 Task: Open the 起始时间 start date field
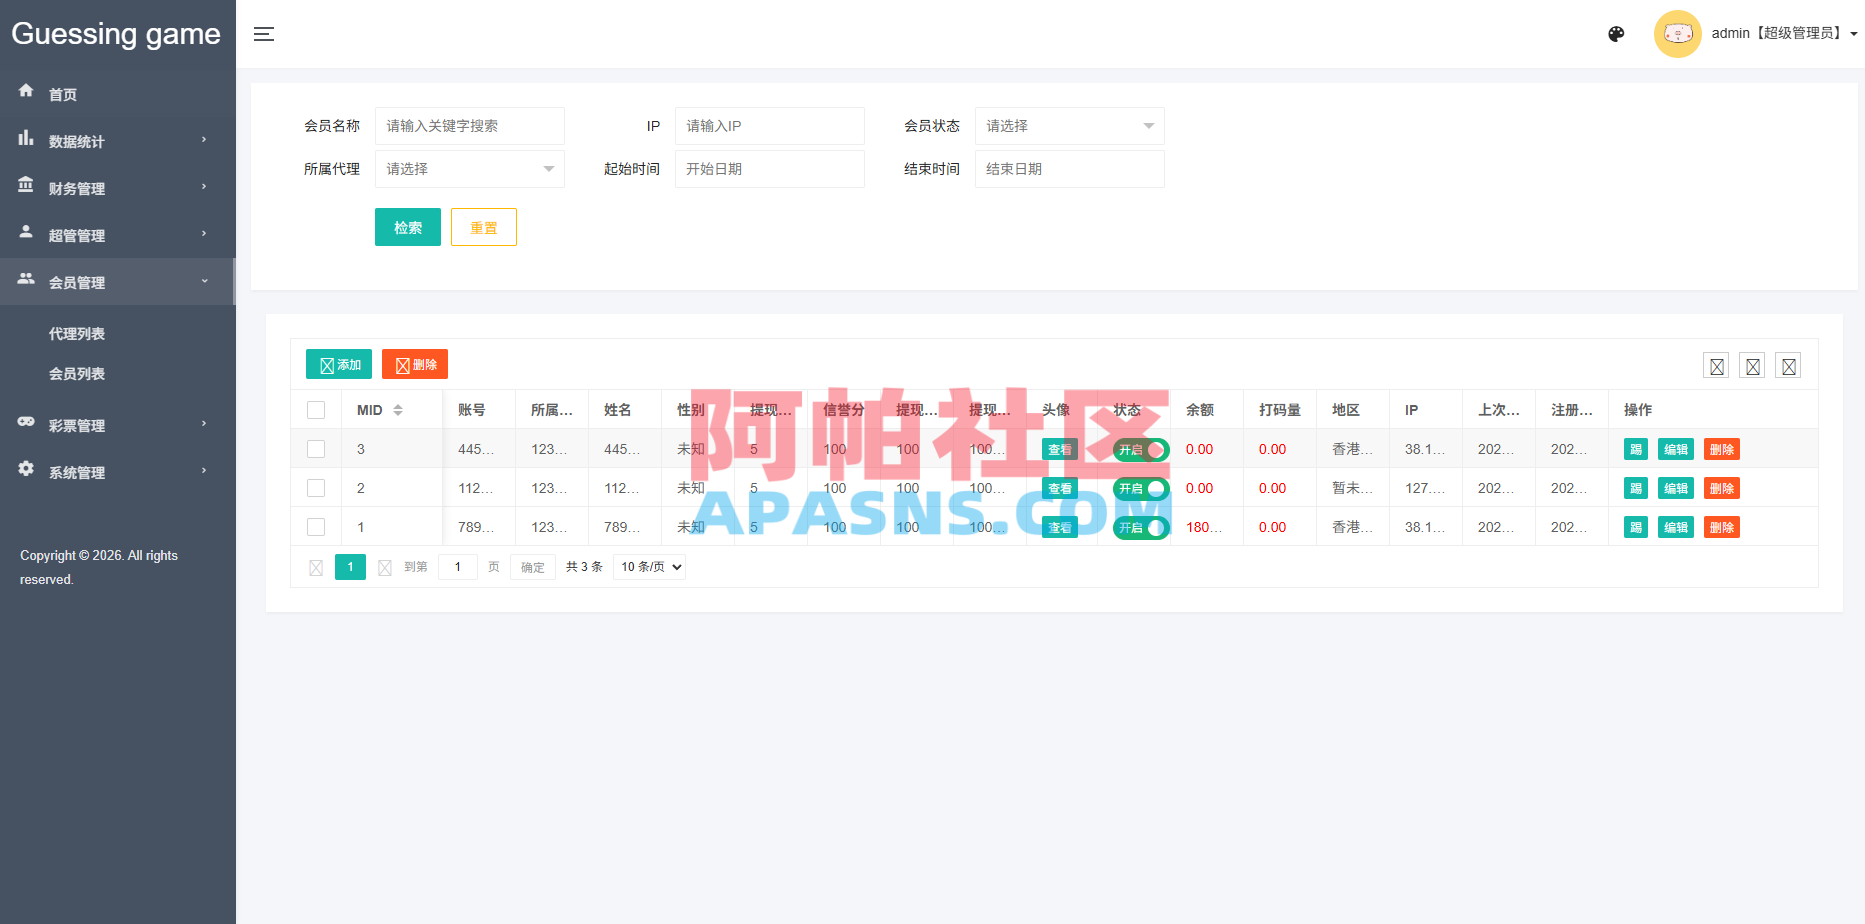769,169
